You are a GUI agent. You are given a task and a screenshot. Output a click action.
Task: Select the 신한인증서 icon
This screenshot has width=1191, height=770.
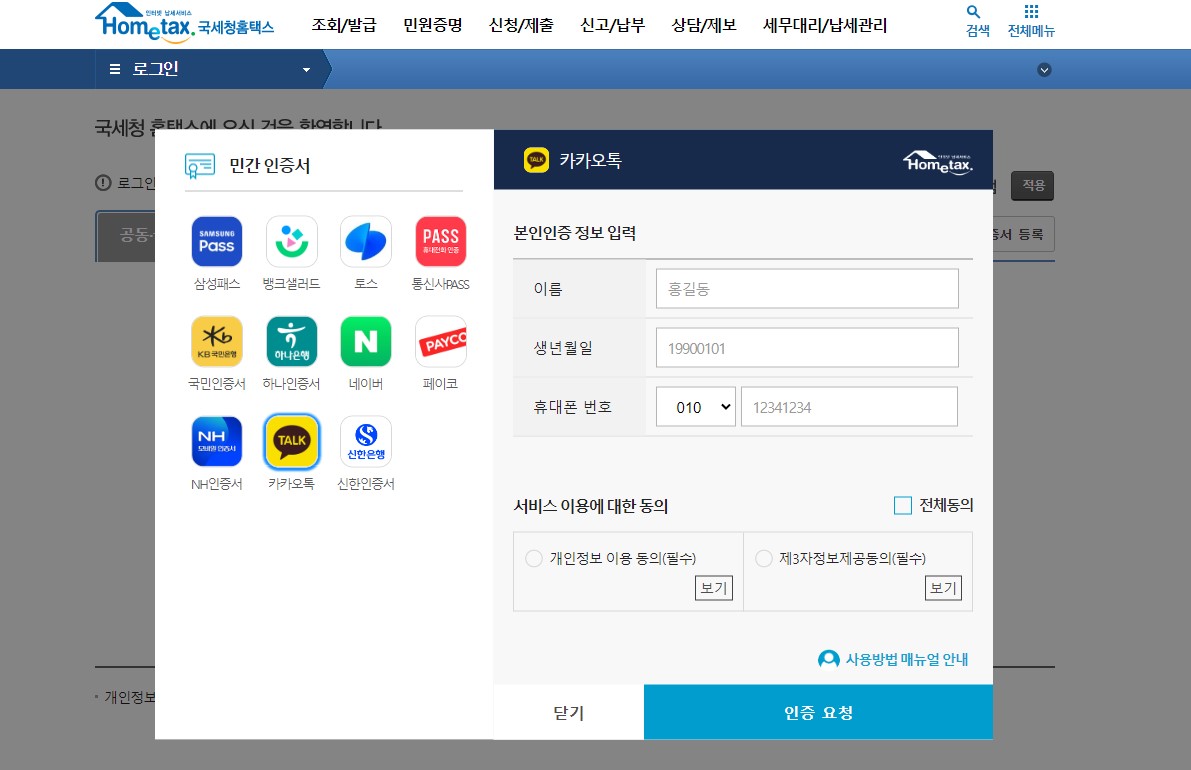tap(365, 441)
